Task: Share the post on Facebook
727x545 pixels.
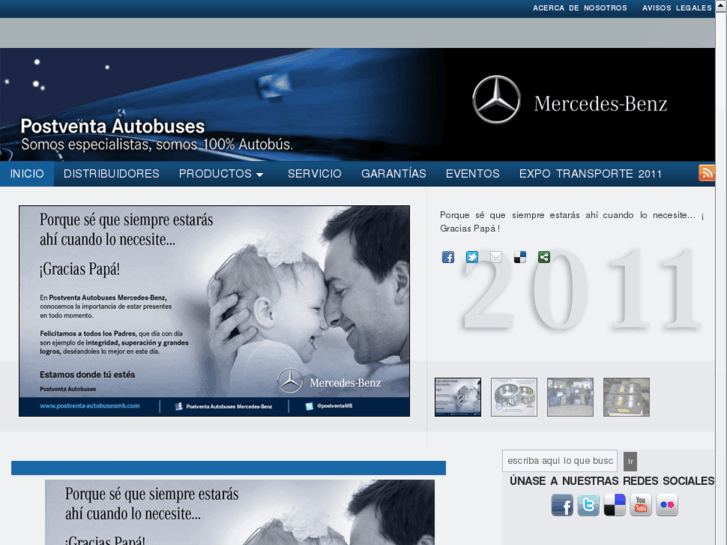Action: 448,257
